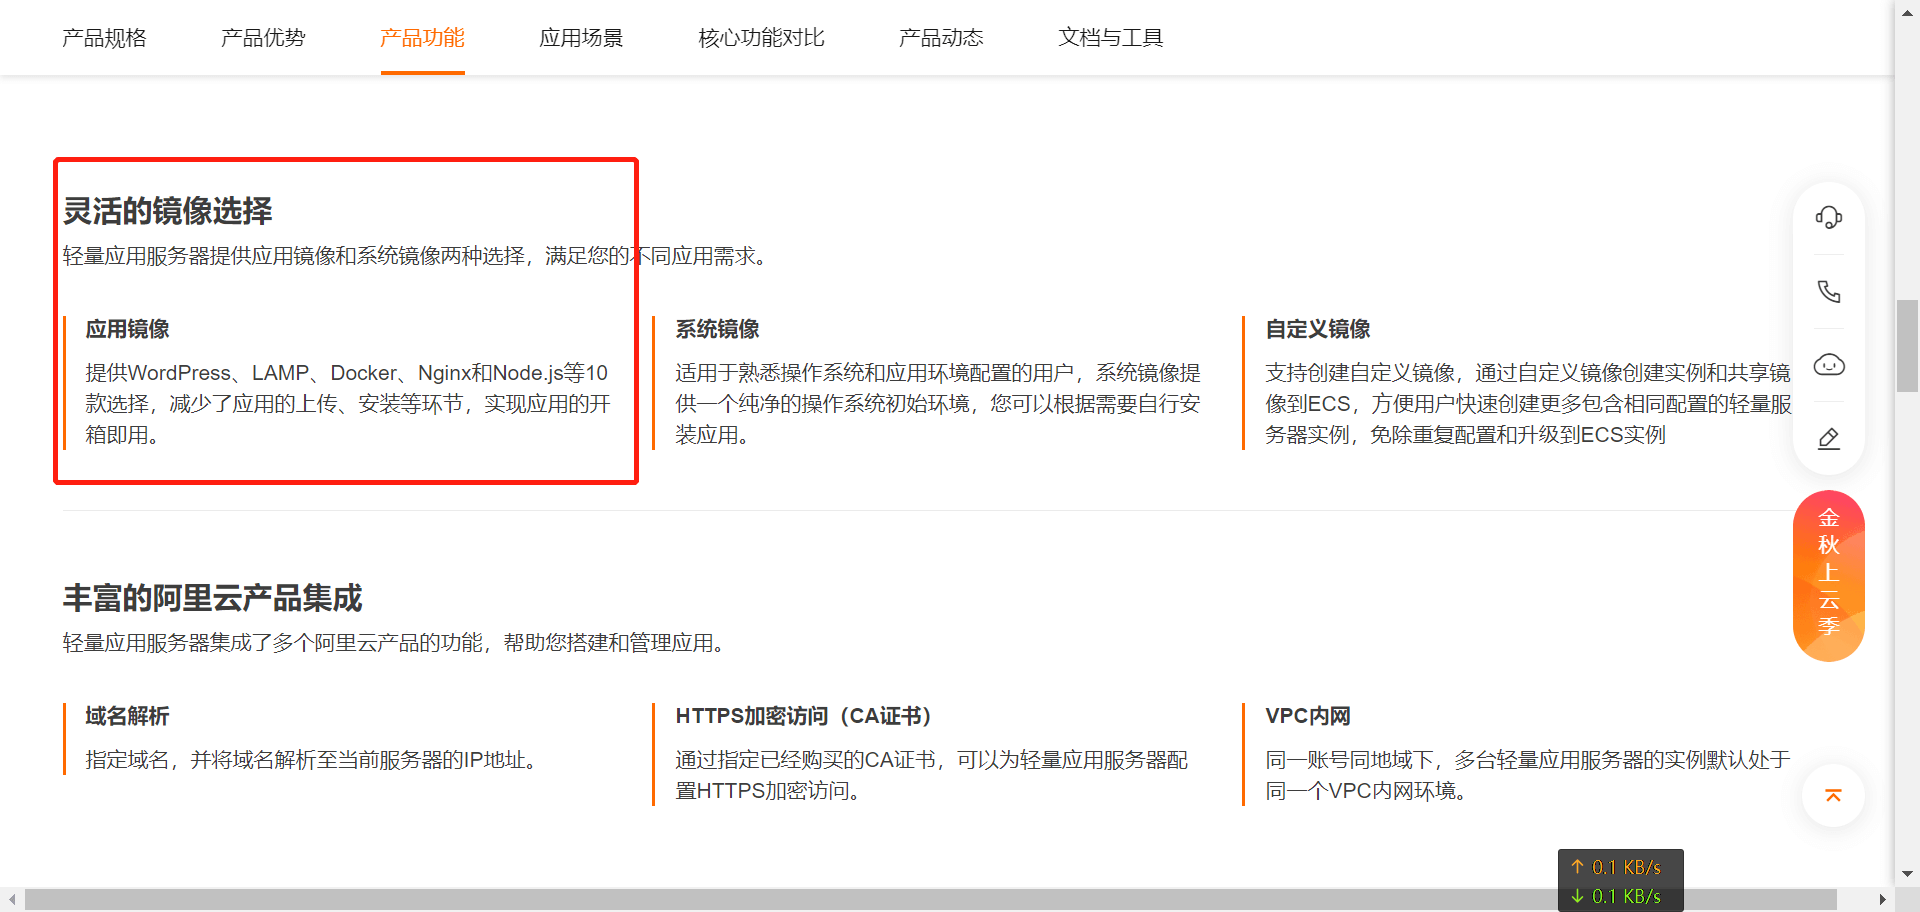1920x912 pixels.
Task: Click the HTTPS加密访问（CA证书） heading
Action: [803, 716]
